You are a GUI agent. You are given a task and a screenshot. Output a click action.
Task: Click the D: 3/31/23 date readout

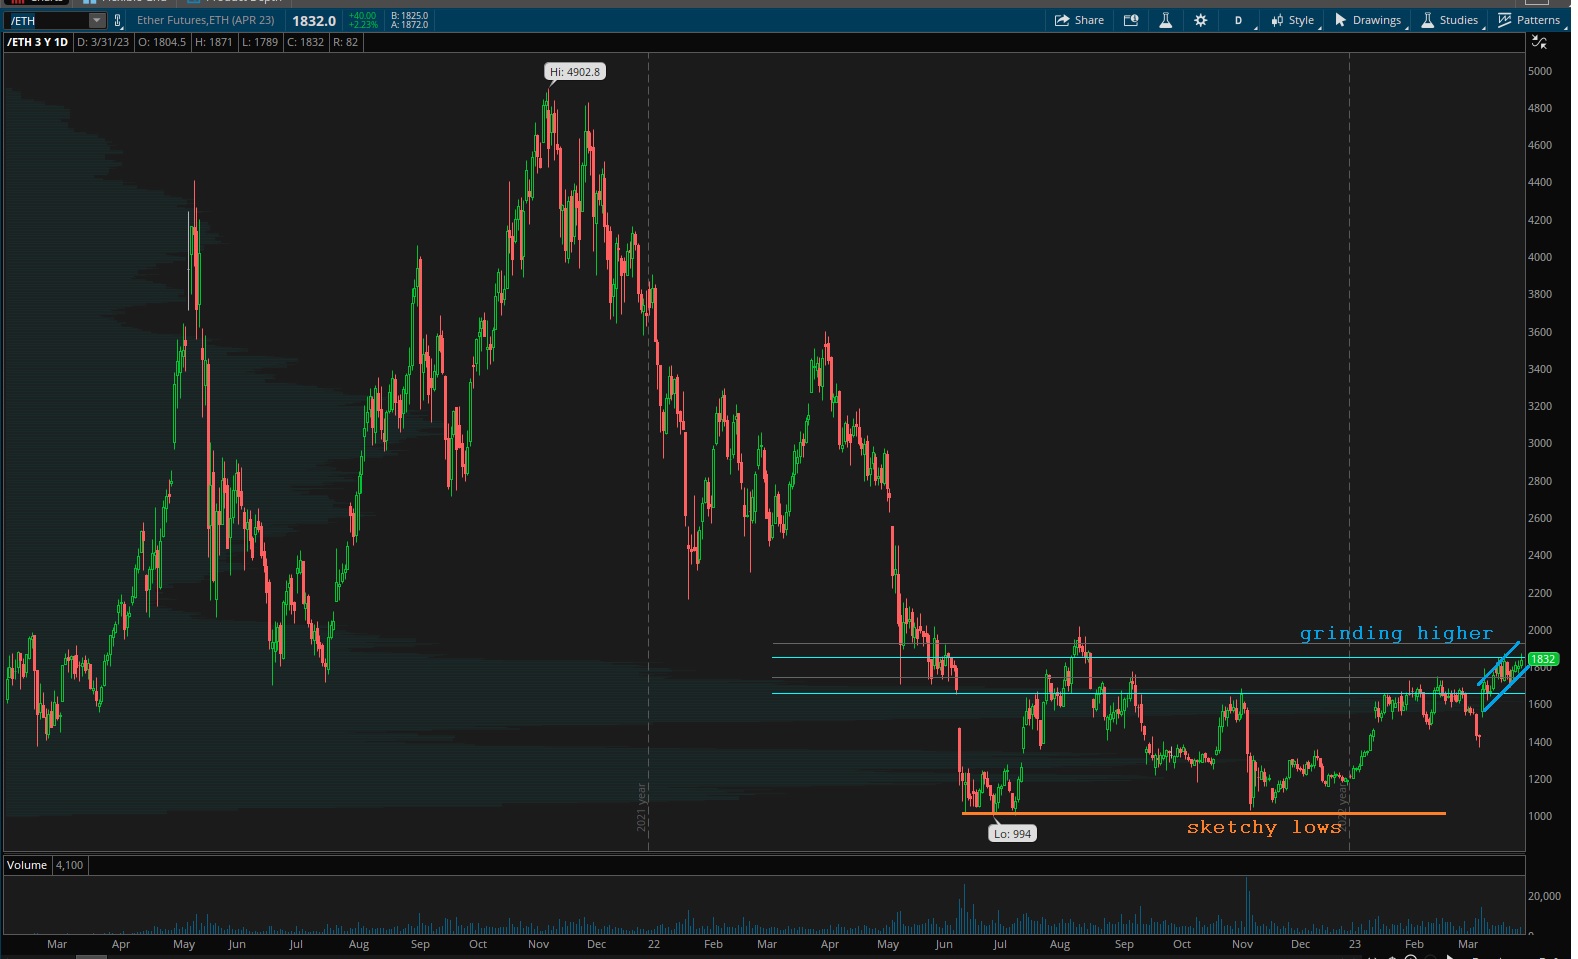[x=103, y=42]
